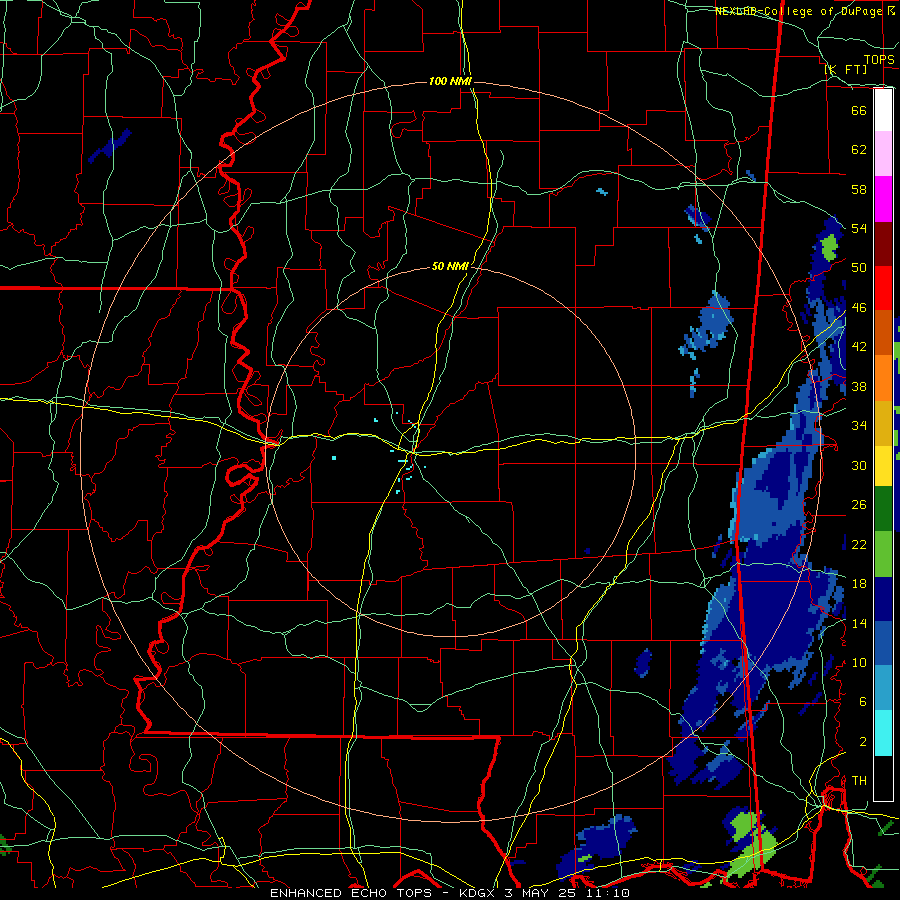Click the legend value "62"
The width and height of the screenshot is (900, 900).
pyautogui.click(x=859, y=150)
